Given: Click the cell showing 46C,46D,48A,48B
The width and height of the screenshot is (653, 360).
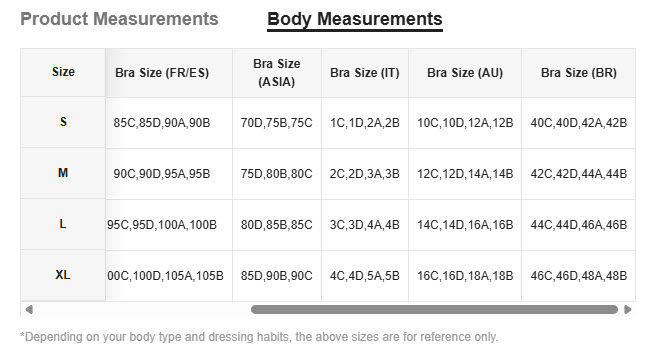Looking at the screenshot, I should tap(578, 276).
